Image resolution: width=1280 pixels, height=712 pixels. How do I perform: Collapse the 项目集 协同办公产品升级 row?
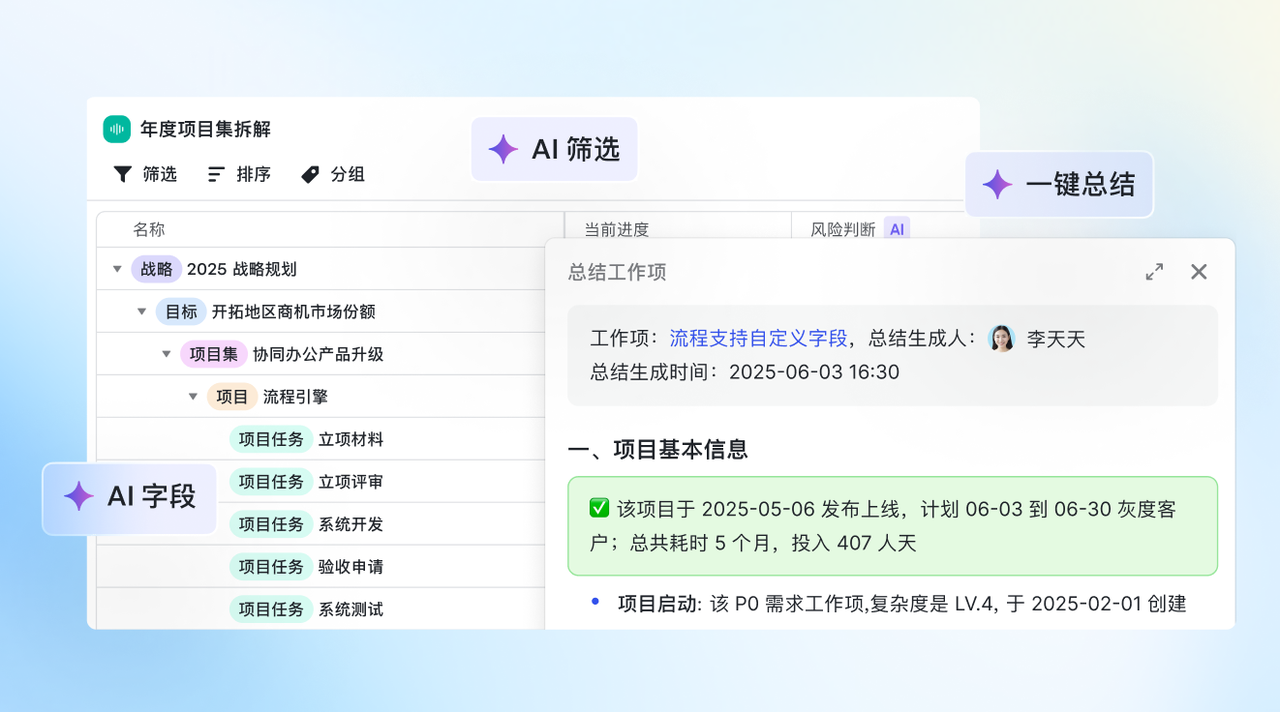(166, 354)
